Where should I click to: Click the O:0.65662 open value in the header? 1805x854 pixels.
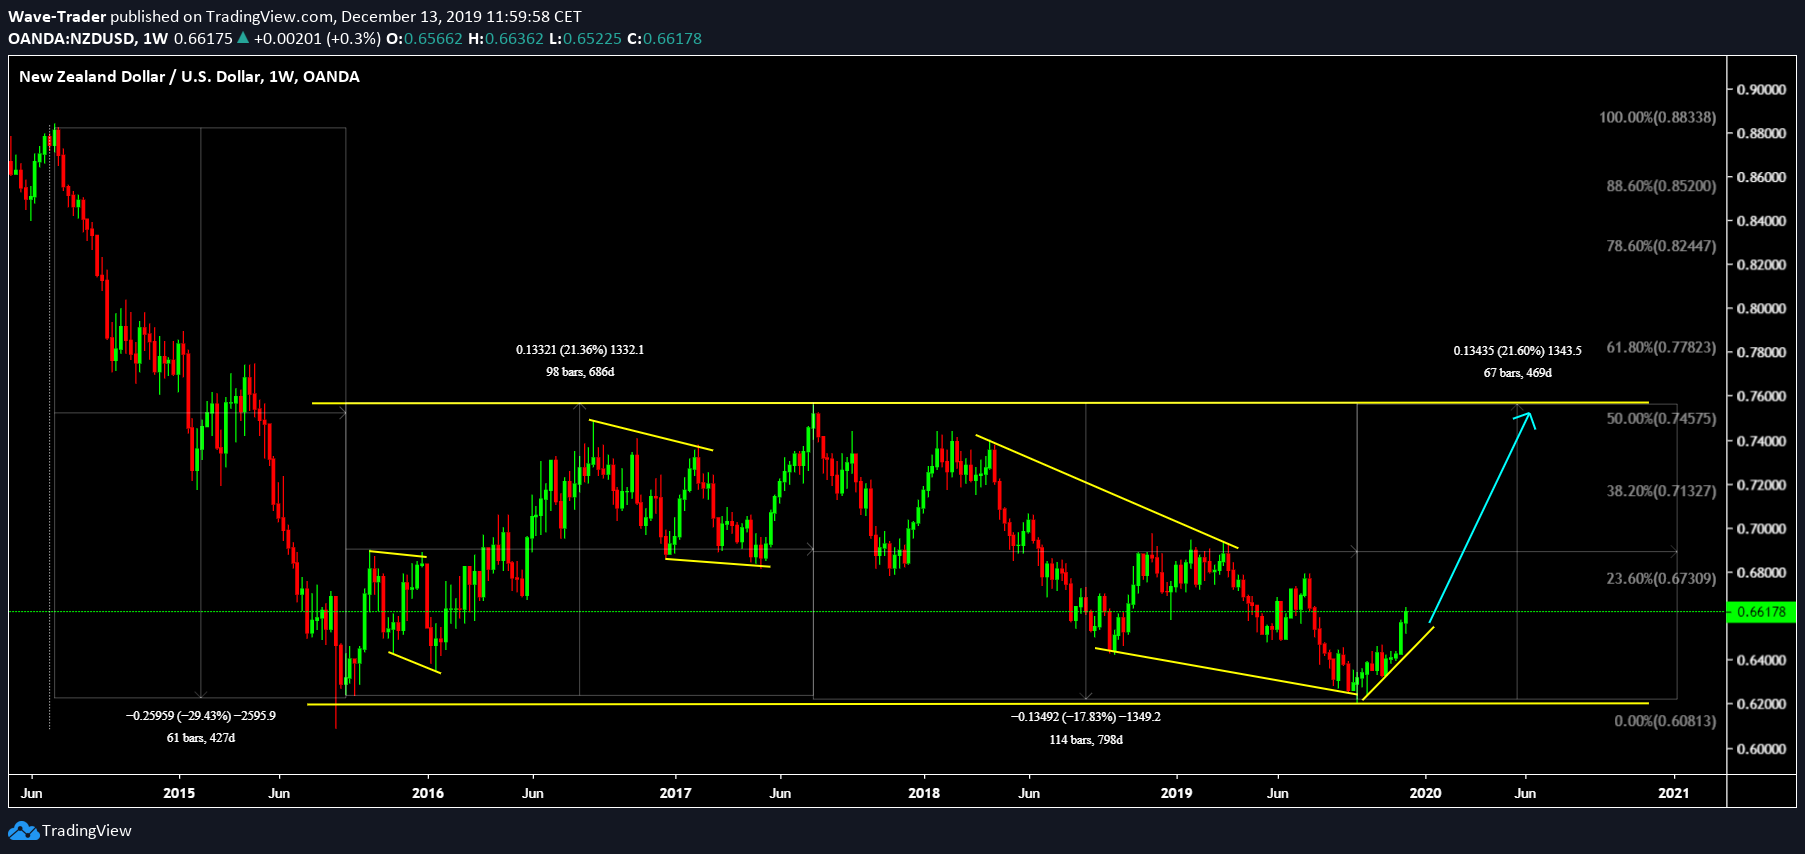425,39
